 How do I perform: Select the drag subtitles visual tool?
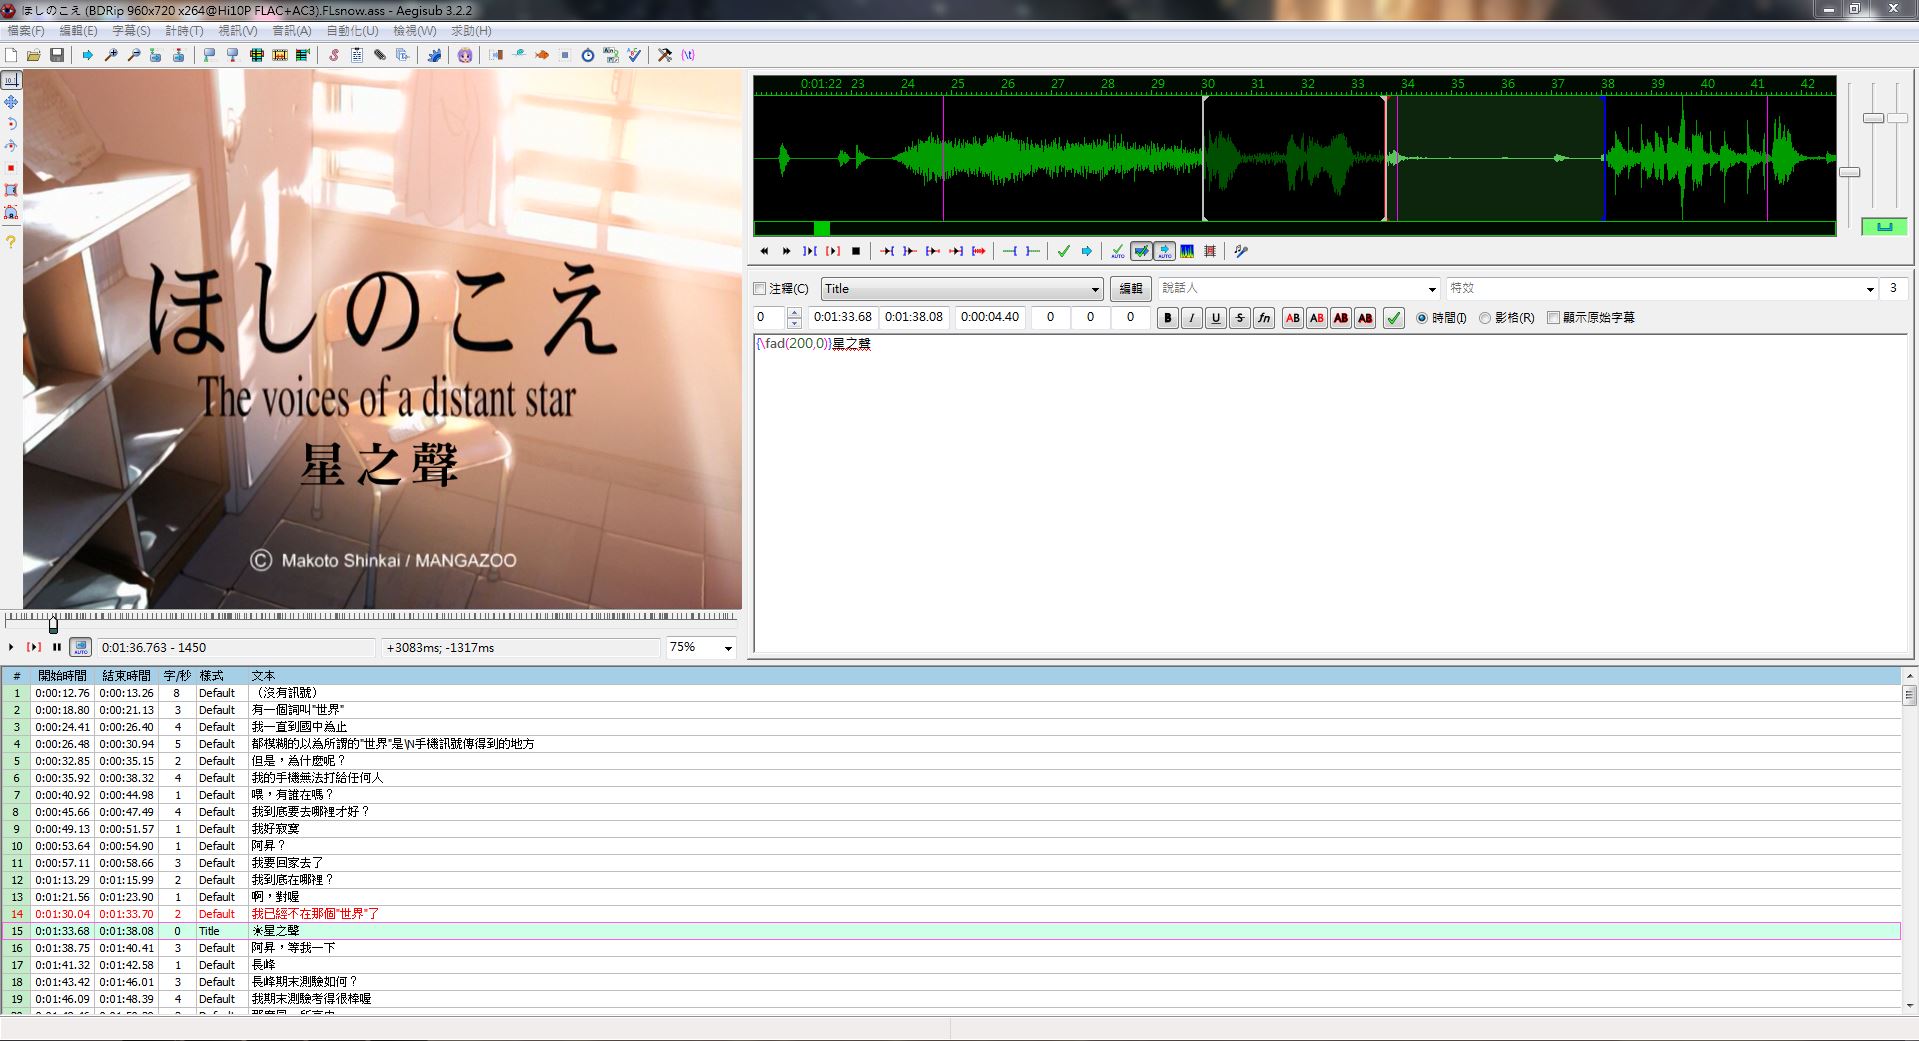[11, 102]
